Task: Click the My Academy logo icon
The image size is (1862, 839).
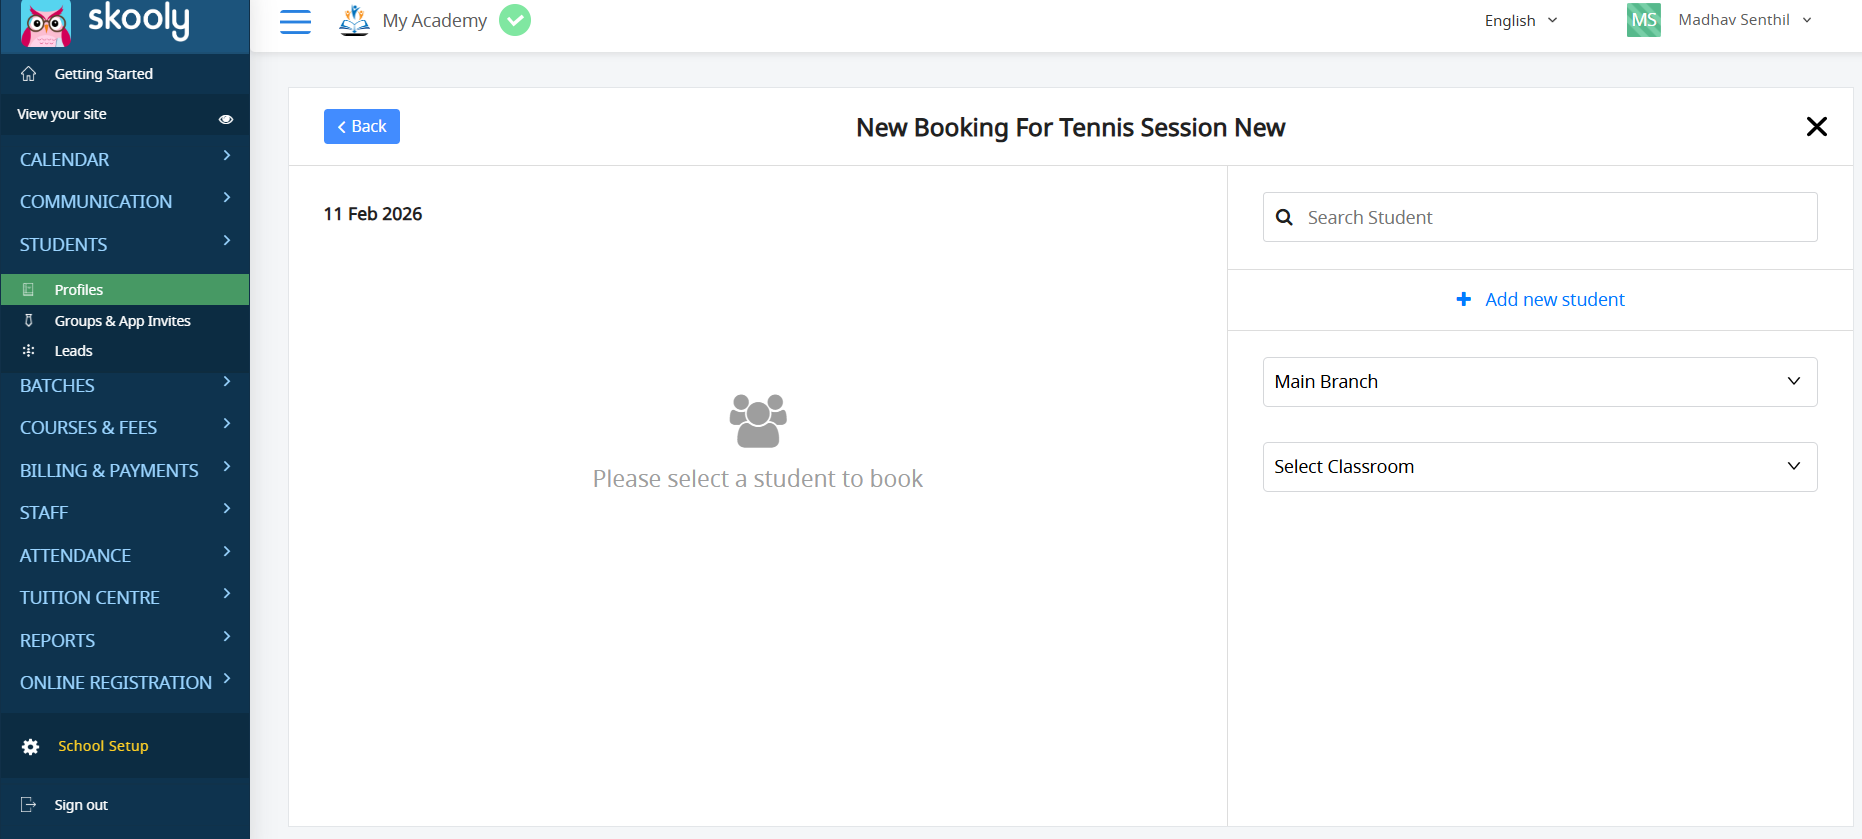Action: 354,20
